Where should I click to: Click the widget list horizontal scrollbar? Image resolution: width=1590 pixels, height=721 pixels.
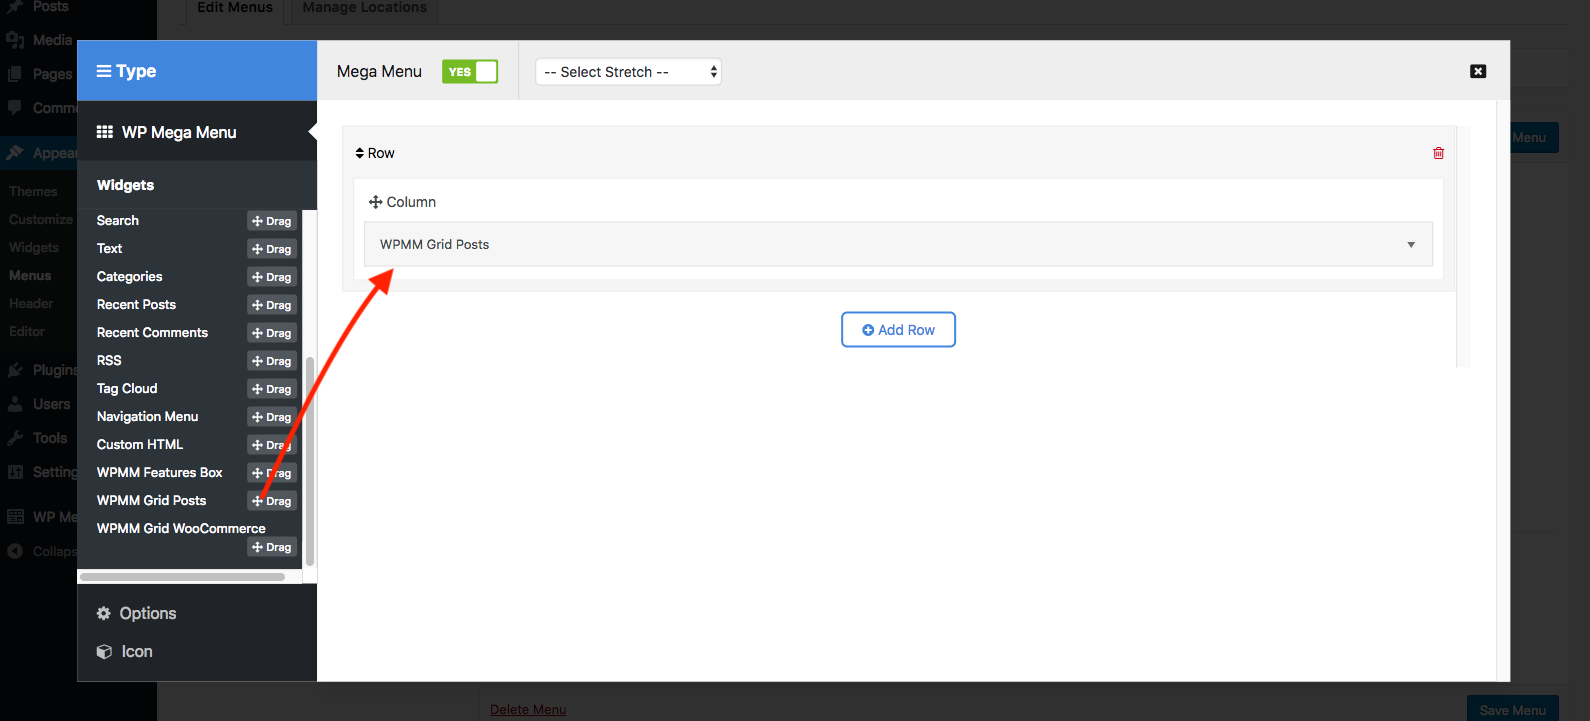tap(182, 576)
